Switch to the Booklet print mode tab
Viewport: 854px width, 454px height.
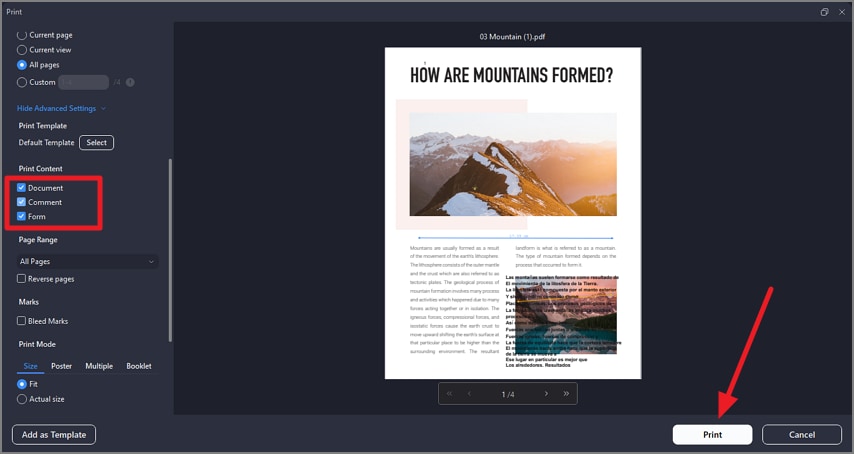[139, 366]
